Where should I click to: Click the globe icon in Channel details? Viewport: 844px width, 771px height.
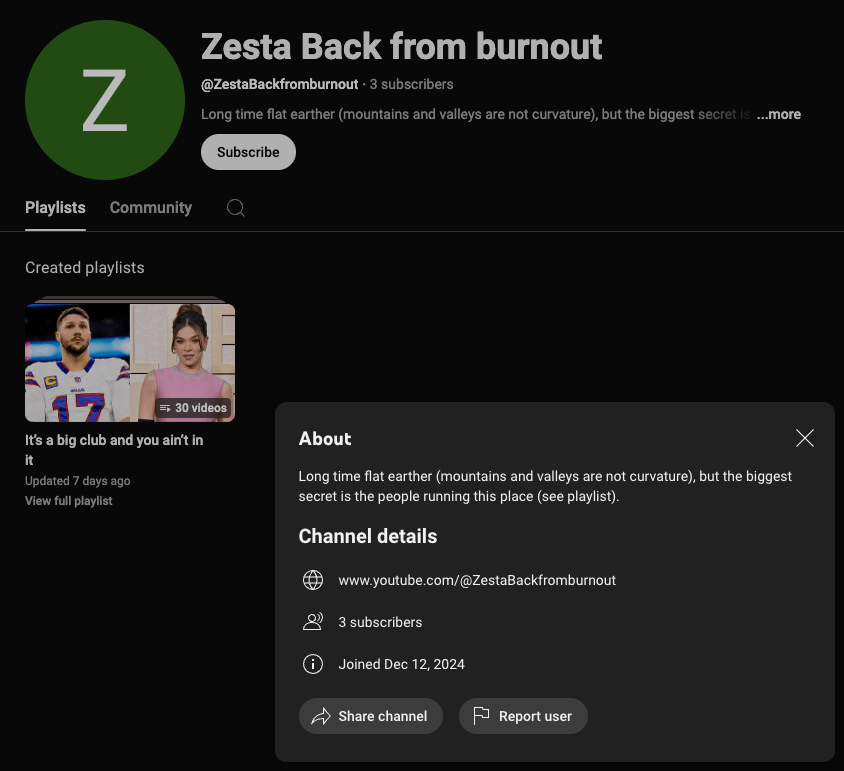click(x=313, y=580)
